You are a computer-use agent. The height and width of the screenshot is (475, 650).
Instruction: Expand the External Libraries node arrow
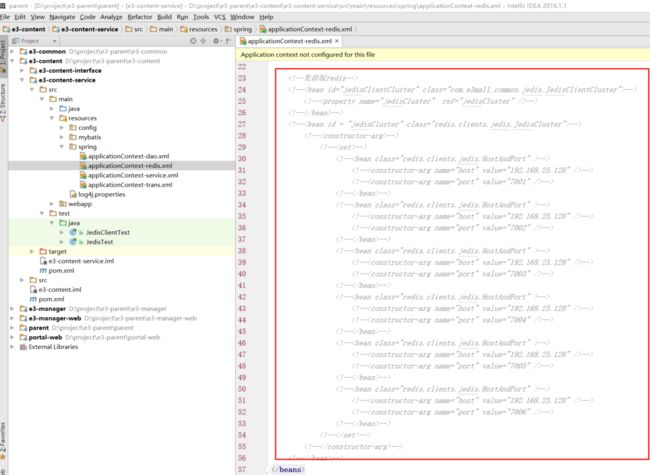pos(12,347)
